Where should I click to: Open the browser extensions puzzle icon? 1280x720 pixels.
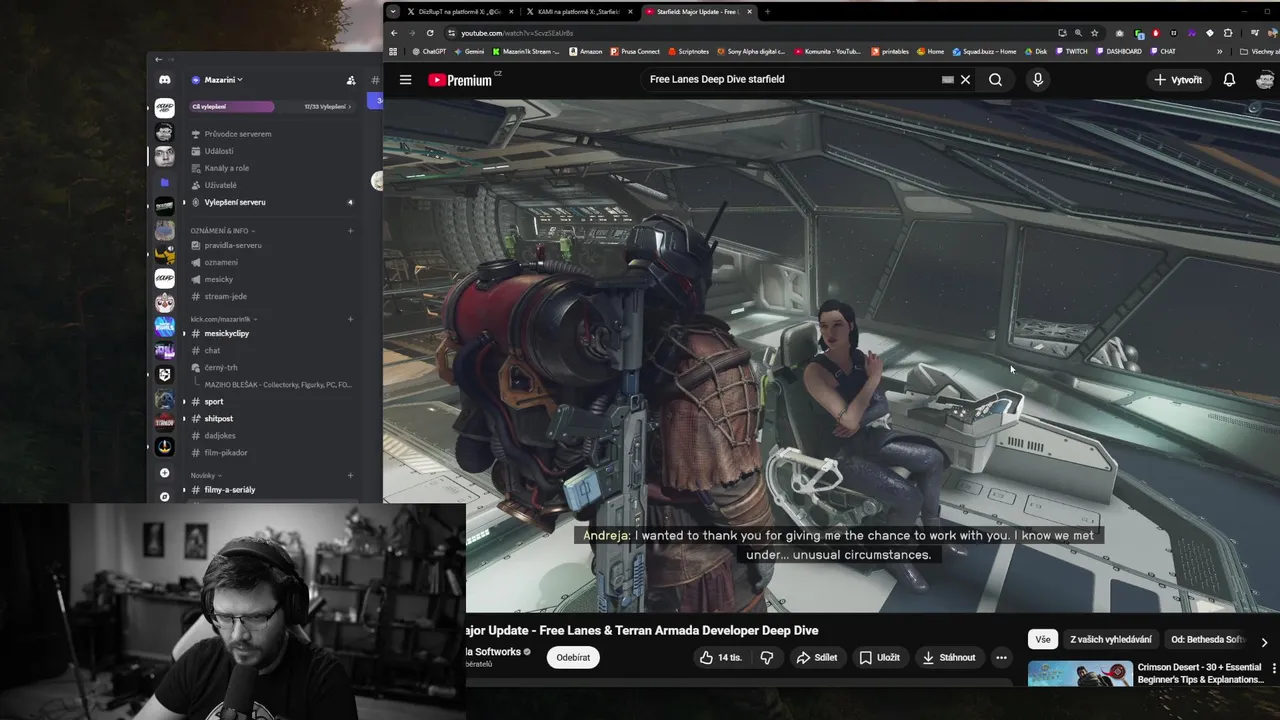1228,33
